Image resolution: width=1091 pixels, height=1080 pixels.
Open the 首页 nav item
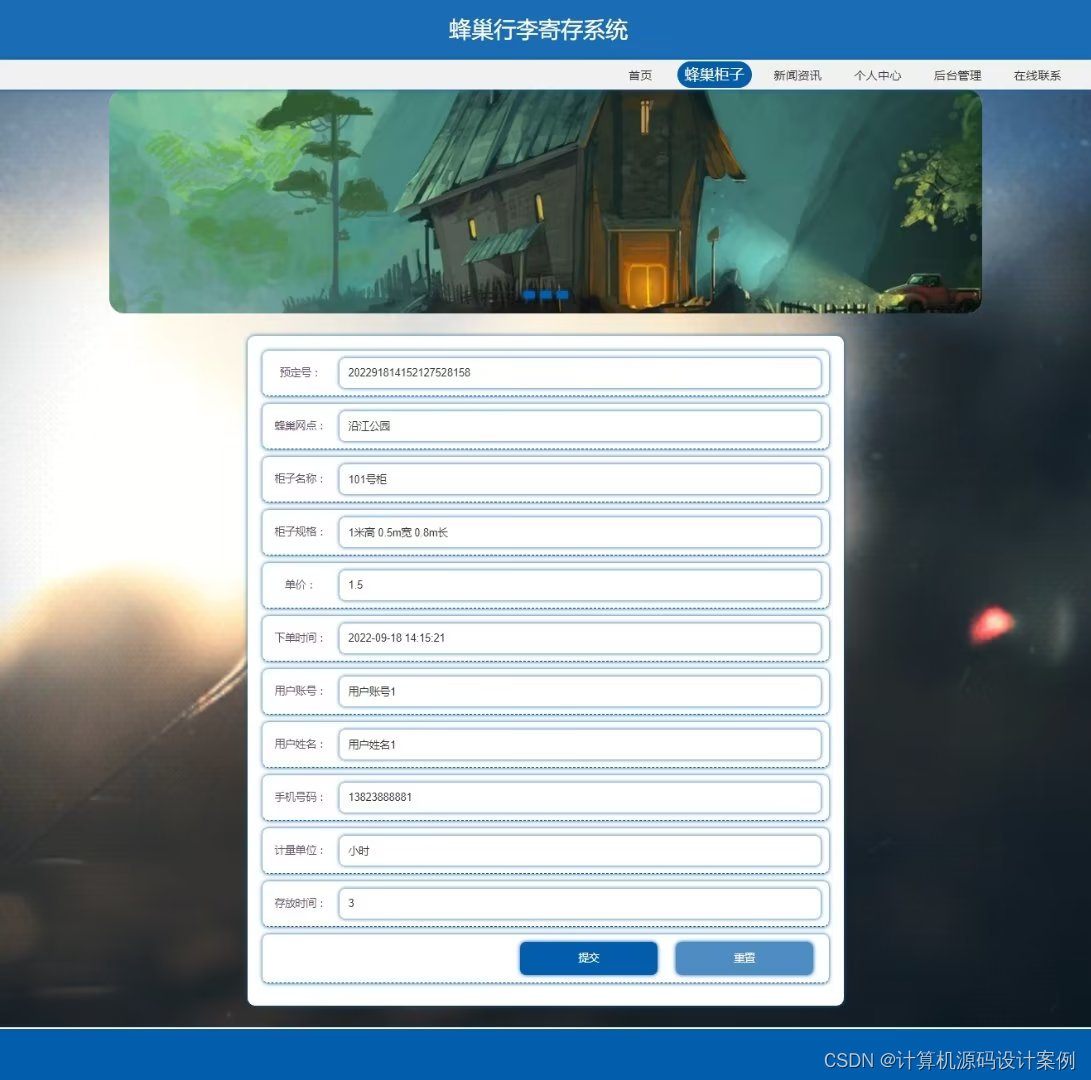pyautogui.click(x=639, y=75)
